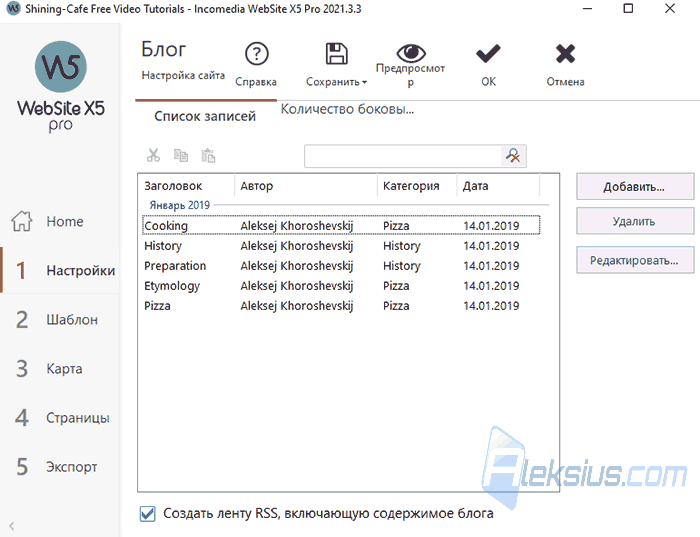
Task: Open step 2 Шаблон in sidebar
Action: click(58, 320)
